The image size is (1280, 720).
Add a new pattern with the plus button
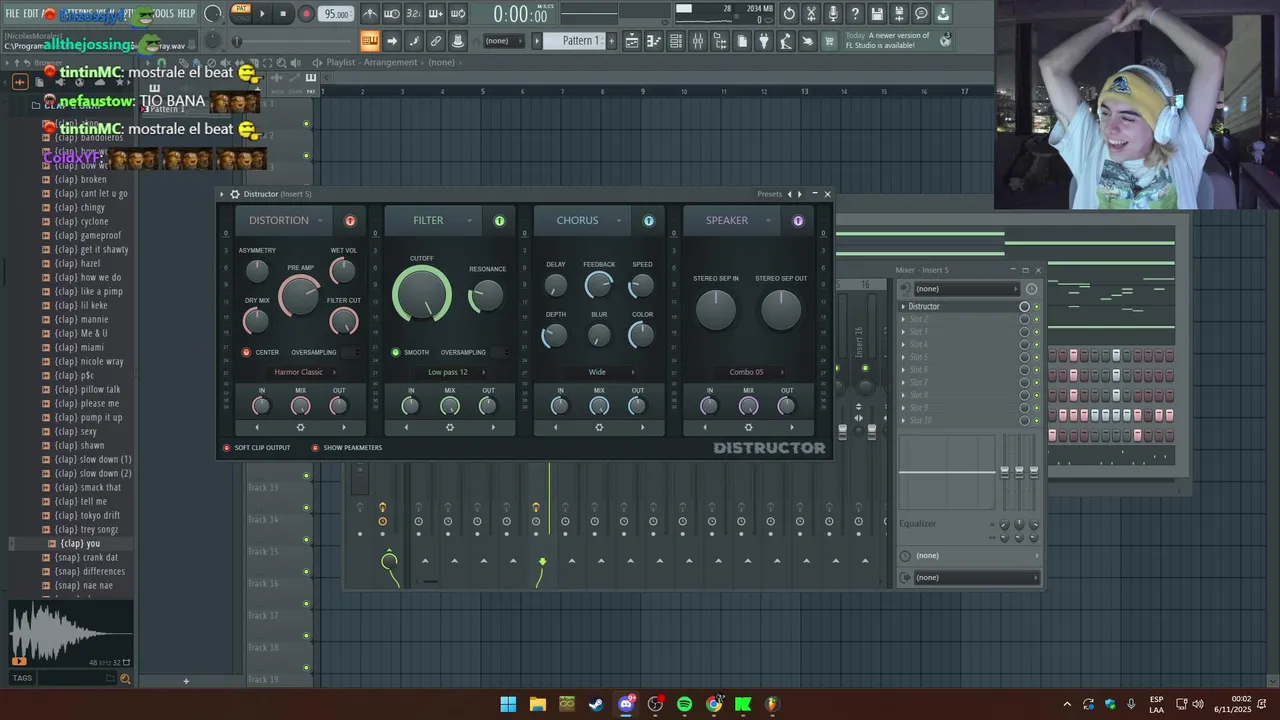[611, 41]
